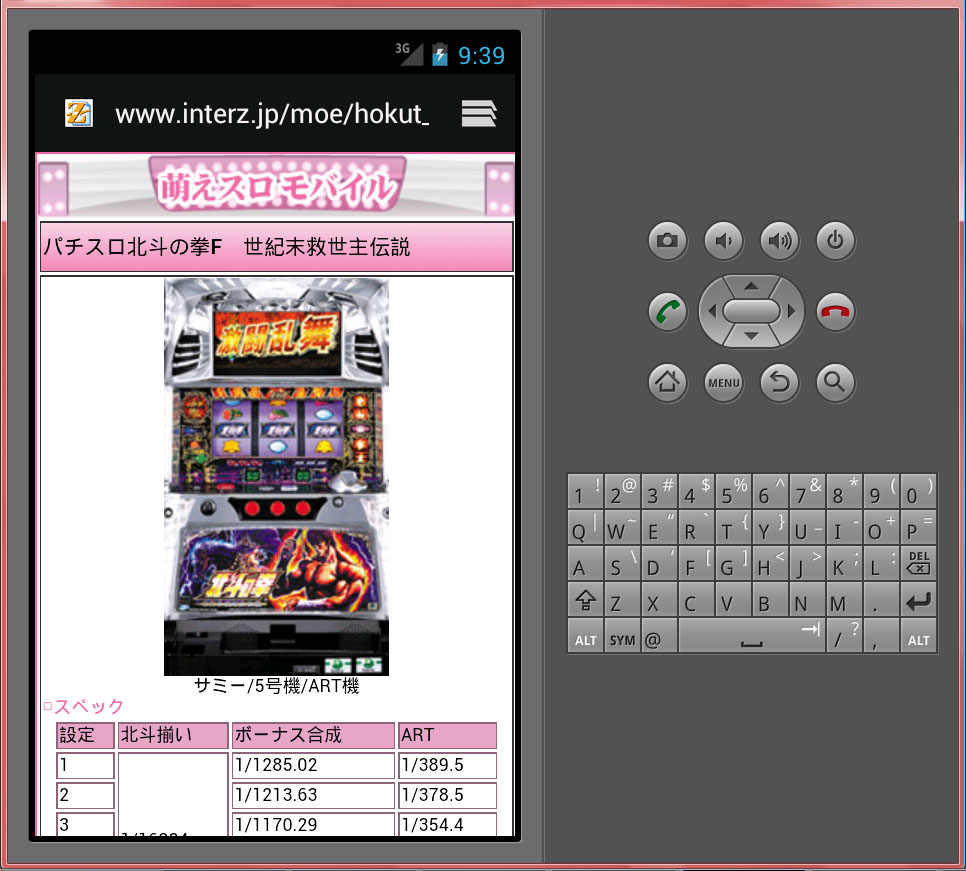
Task: Click the ART column header
Action: 447,735
